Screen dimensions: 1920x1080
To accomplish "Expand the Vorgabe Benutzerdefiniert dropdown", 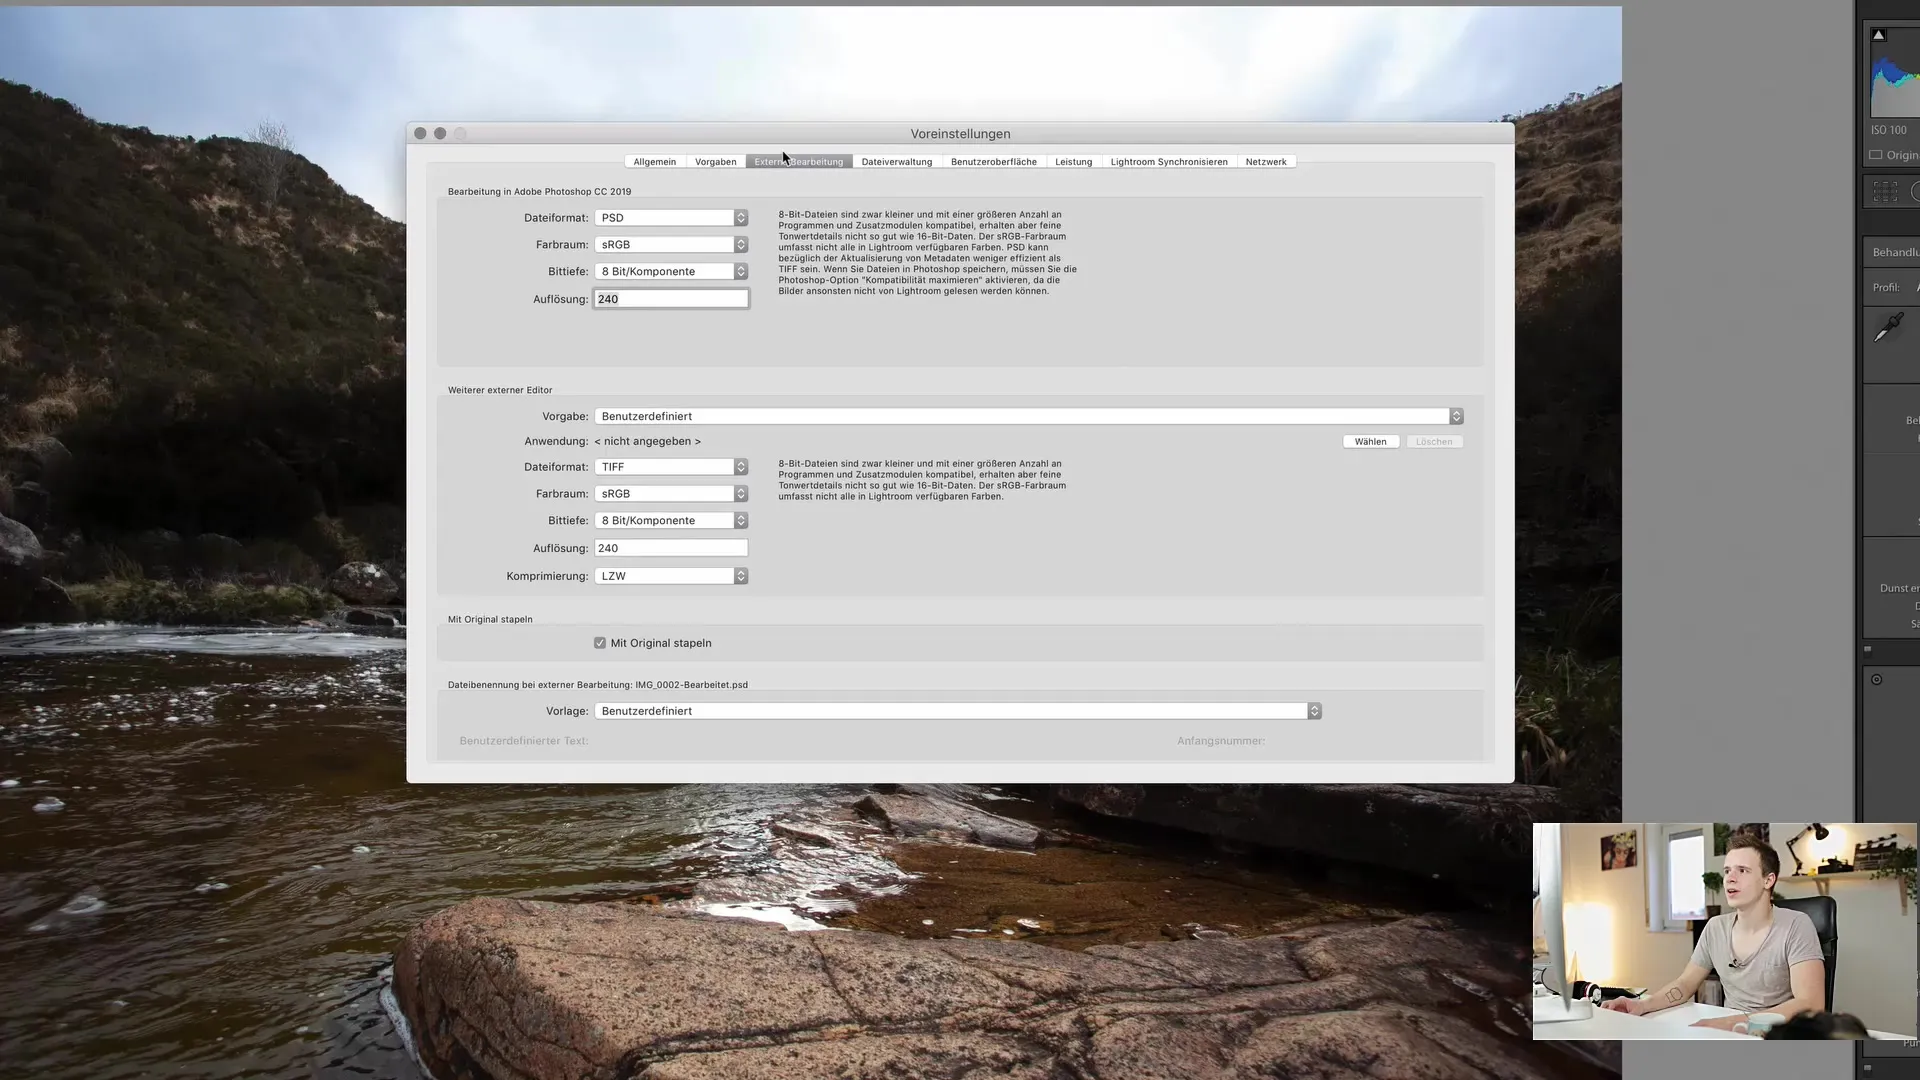I will pos(1456,417).
